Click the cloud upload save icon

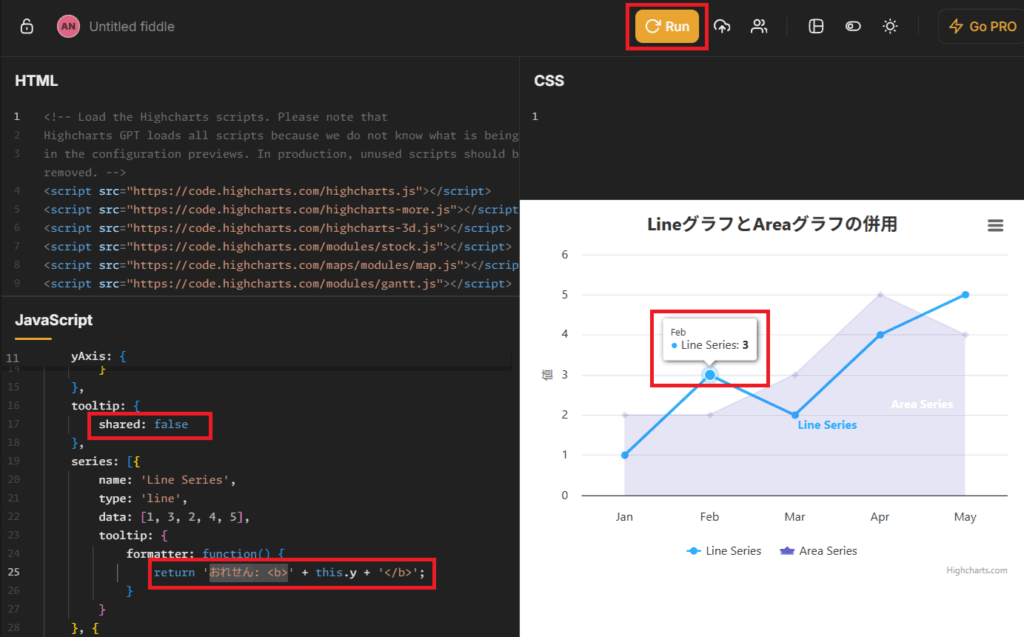(722, 27)
